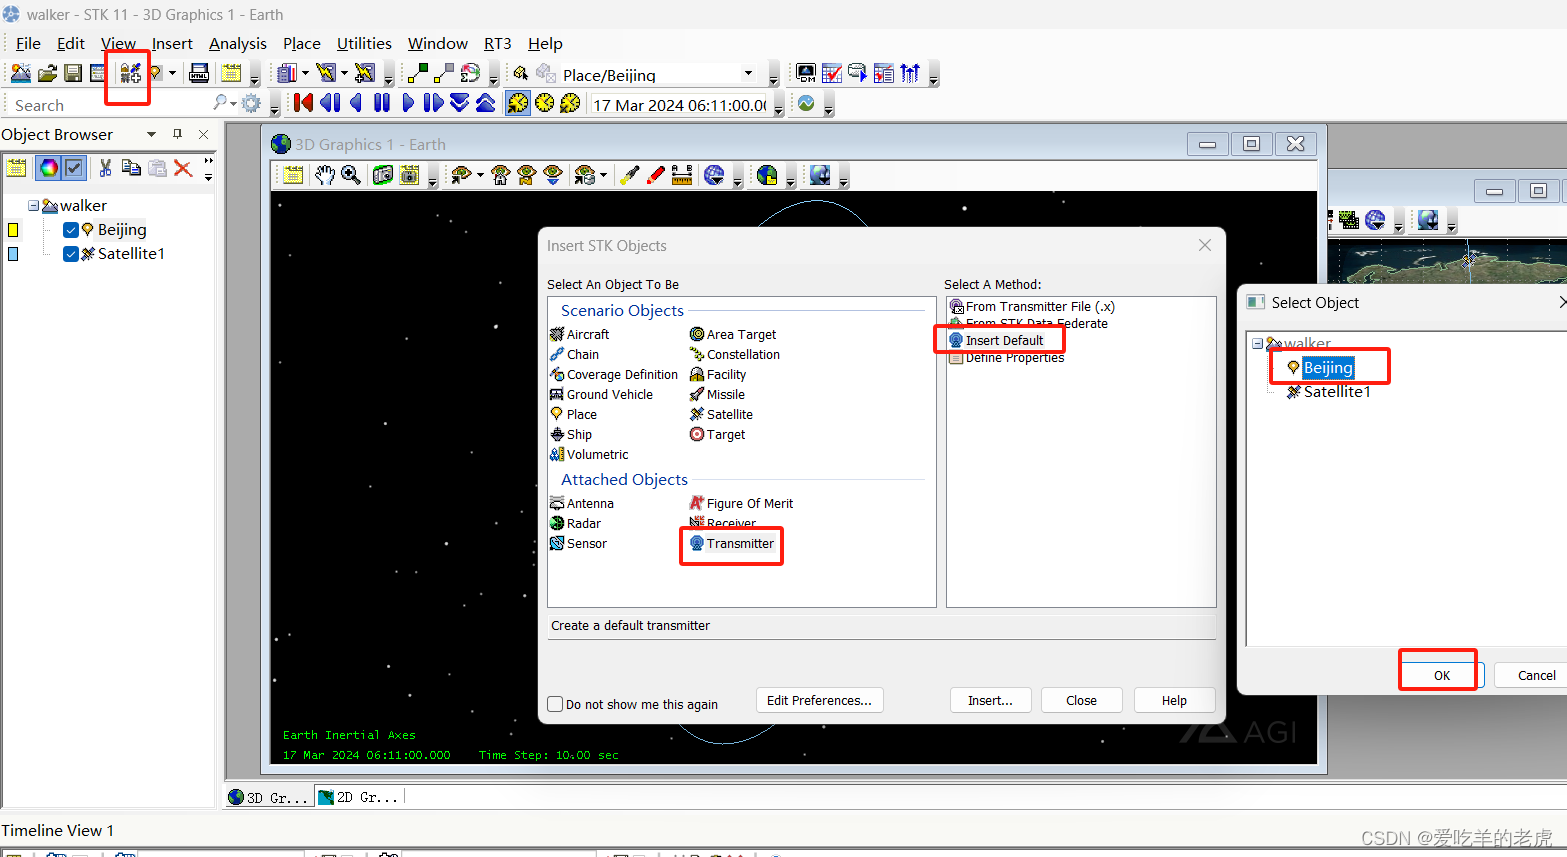Choose Sensor under Attached Objects
The image size is (1567, 857).
tap(579, 543)
